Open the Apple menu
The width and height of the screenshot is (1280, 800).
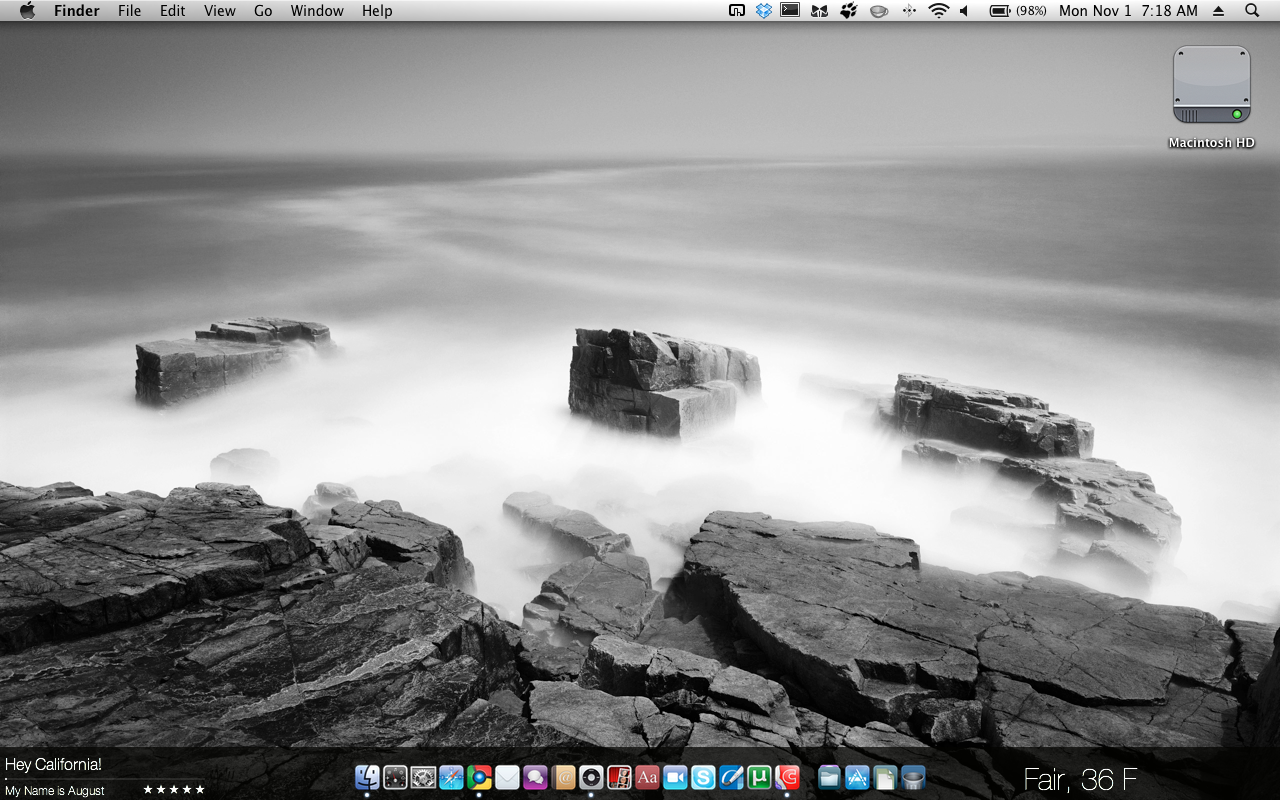(27, 11)
